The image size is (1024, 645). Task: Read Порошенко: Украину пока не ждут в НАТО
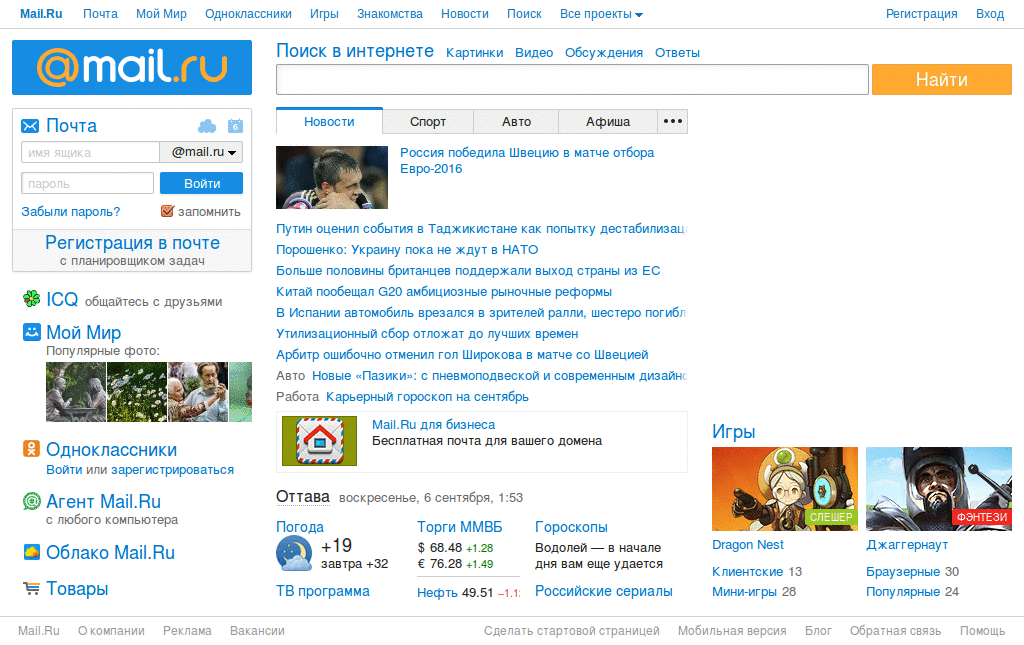[407, 249]
